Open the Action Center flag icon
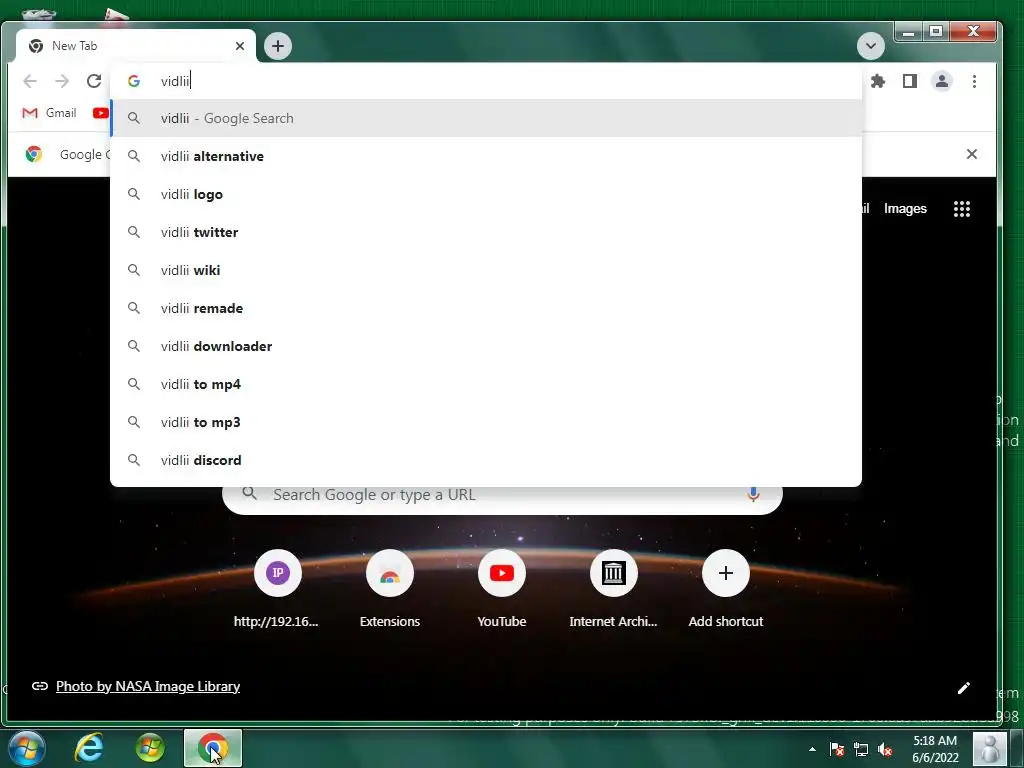1024x768 pixels. tap(837, 749)
